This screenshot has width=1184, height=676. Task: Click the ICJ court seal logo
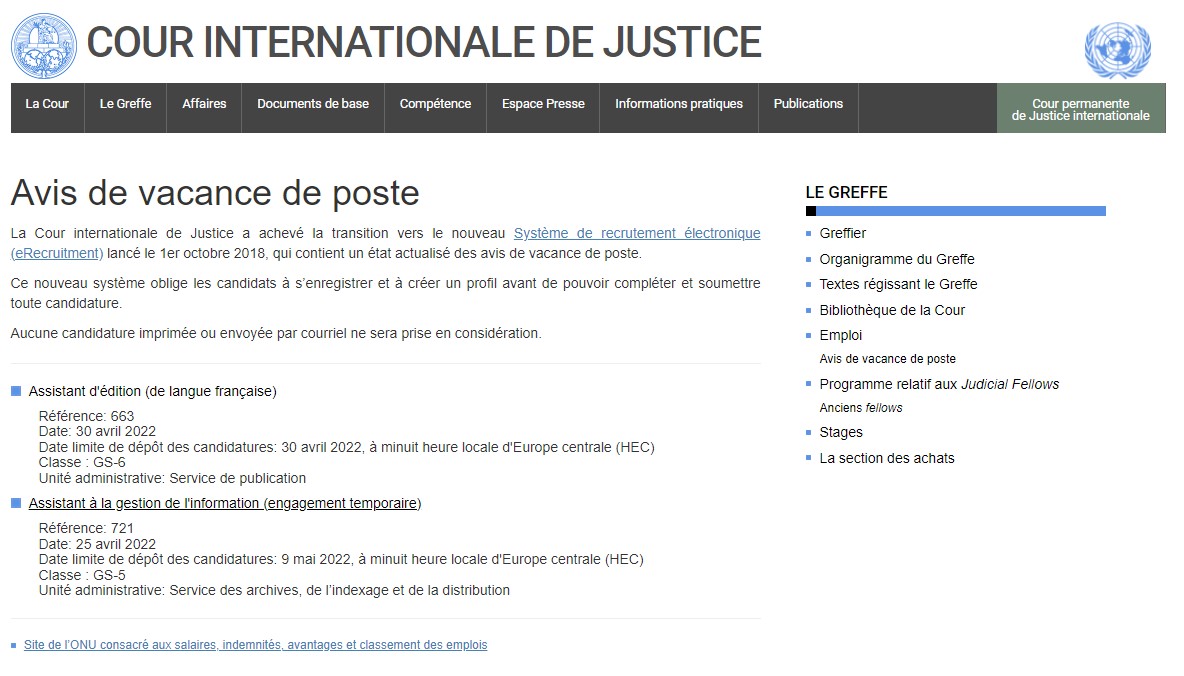(44, 45)
